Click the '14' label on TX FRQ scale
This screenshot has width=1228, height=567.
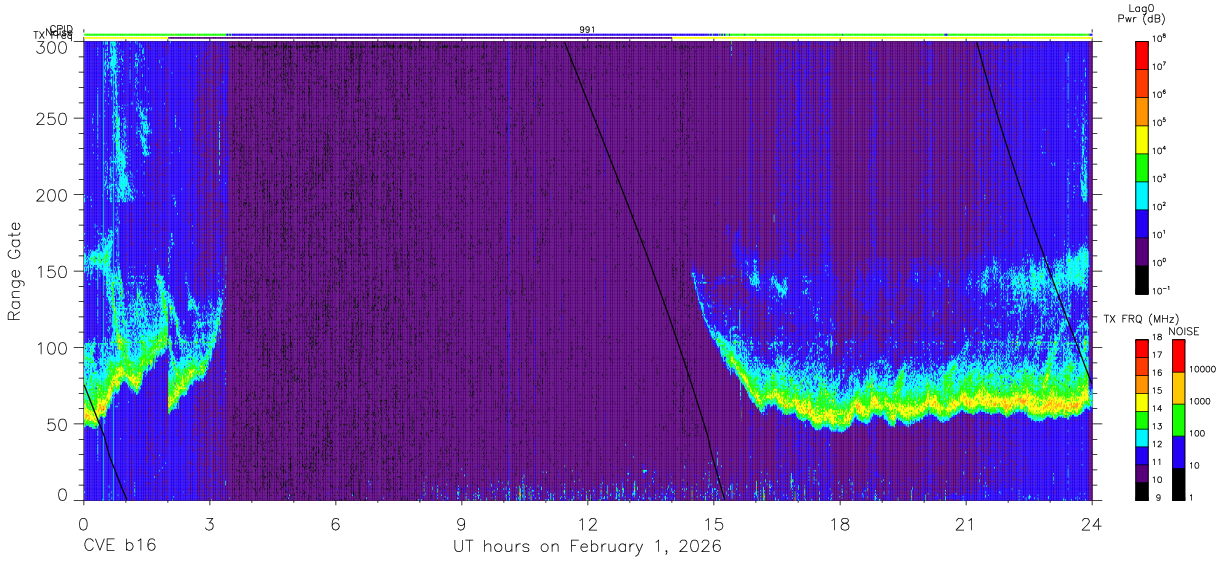(x=1157, y=407)
